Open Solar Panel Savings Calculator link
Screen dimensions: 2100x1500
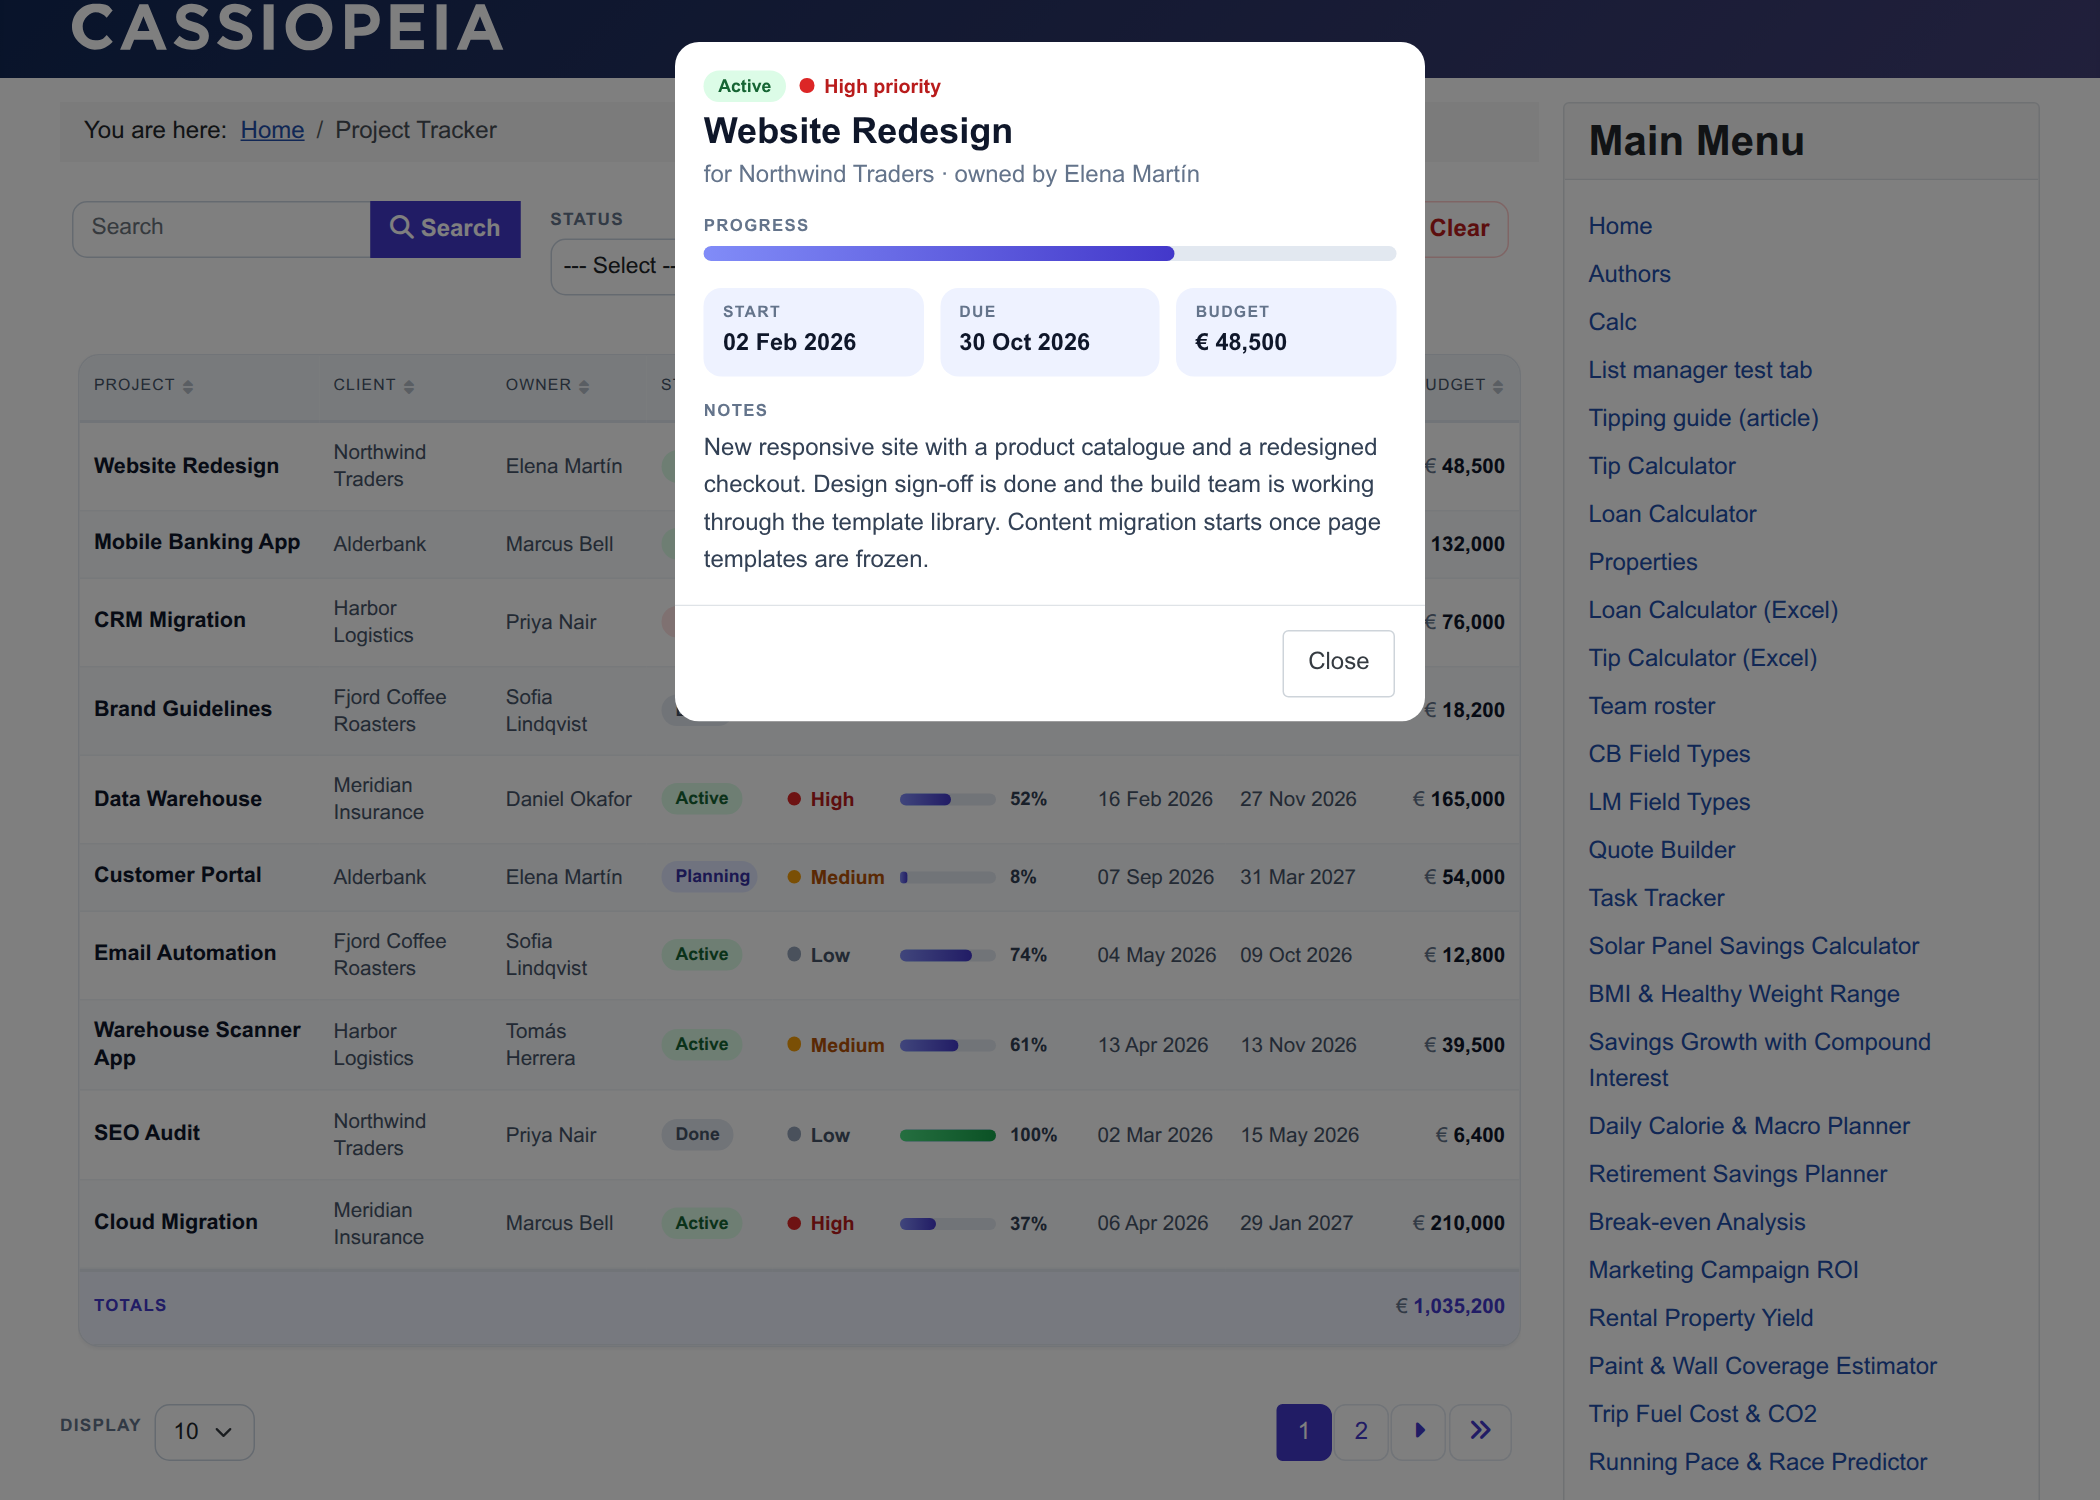tap(1753, 946)
